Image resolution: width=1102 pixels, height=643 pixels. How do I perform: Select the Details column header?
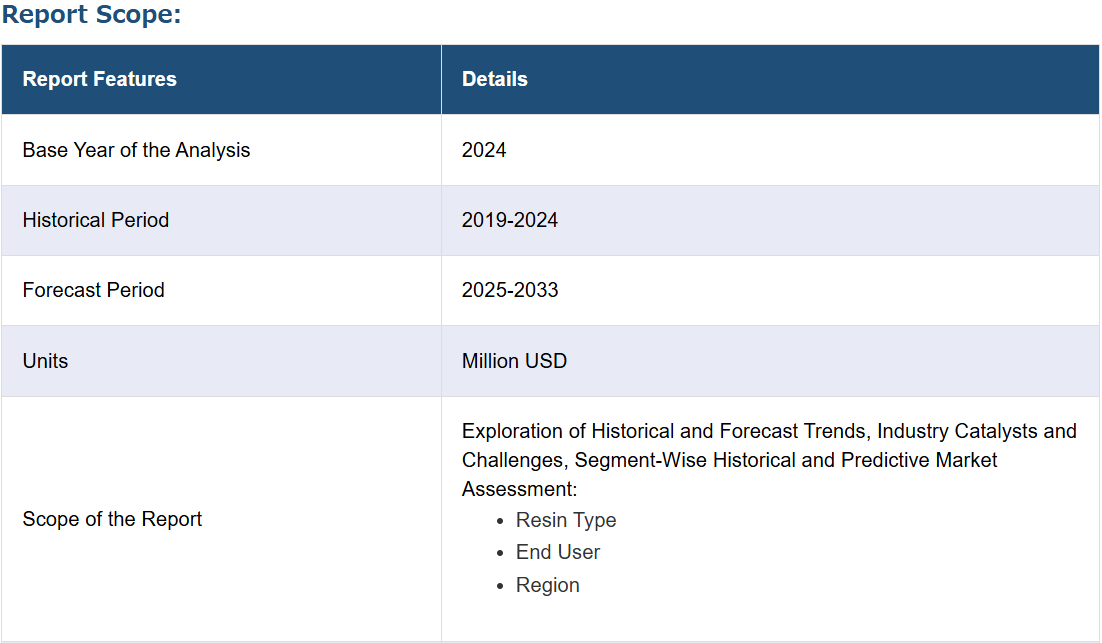494,79
